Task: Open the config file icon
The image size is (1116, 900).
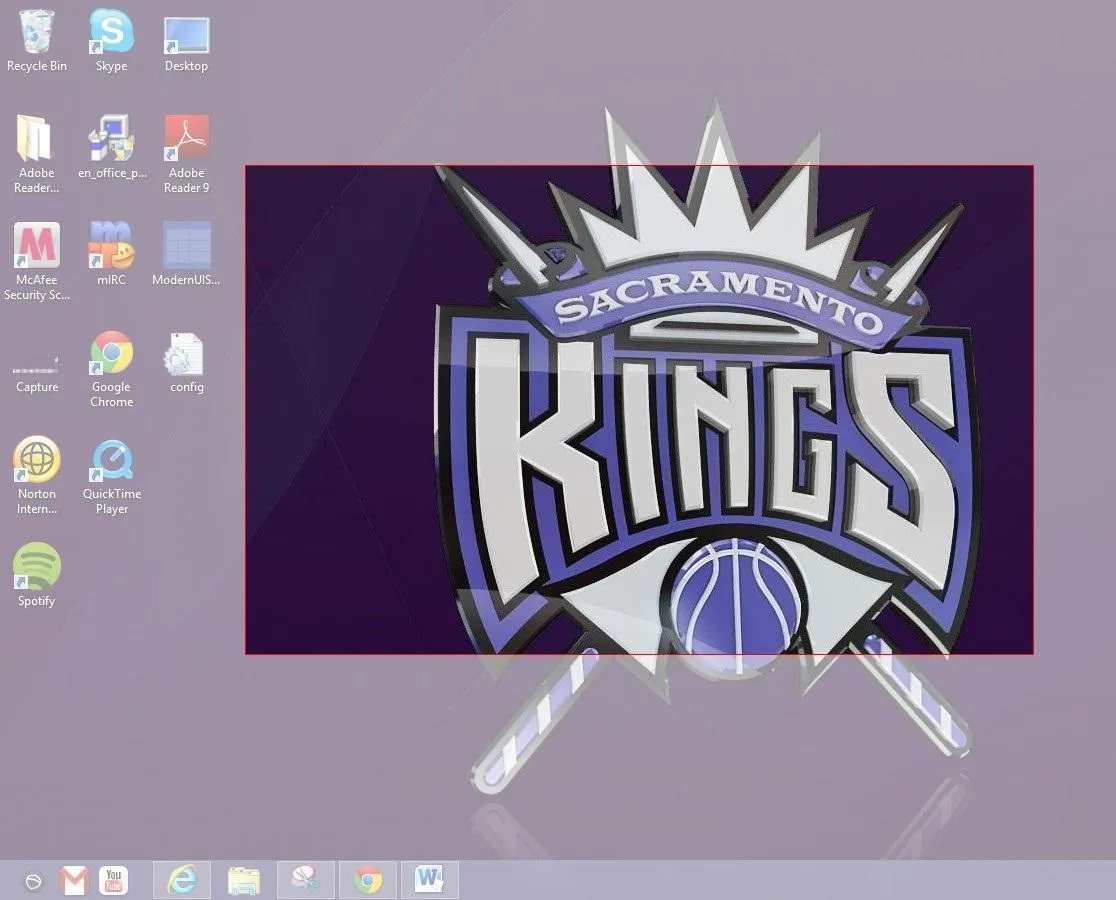Action: [x=184, y=354]
